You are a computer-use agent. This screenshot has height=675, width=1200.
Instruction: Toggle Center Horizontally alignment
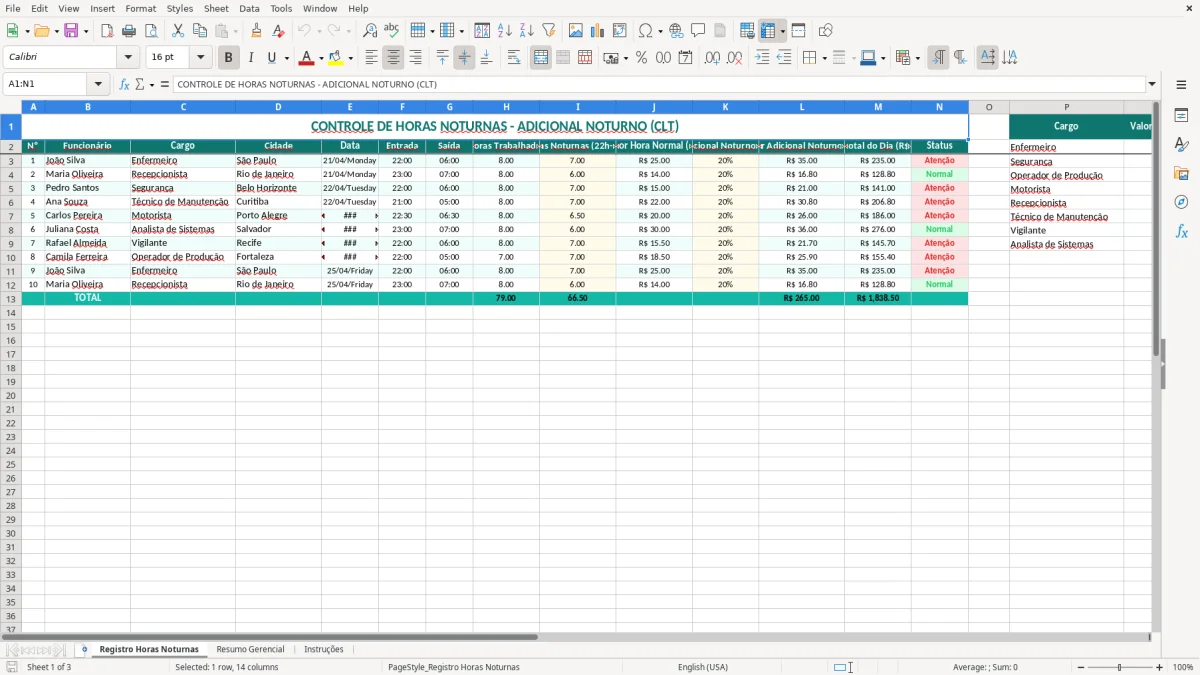click(x=394, y=58)
